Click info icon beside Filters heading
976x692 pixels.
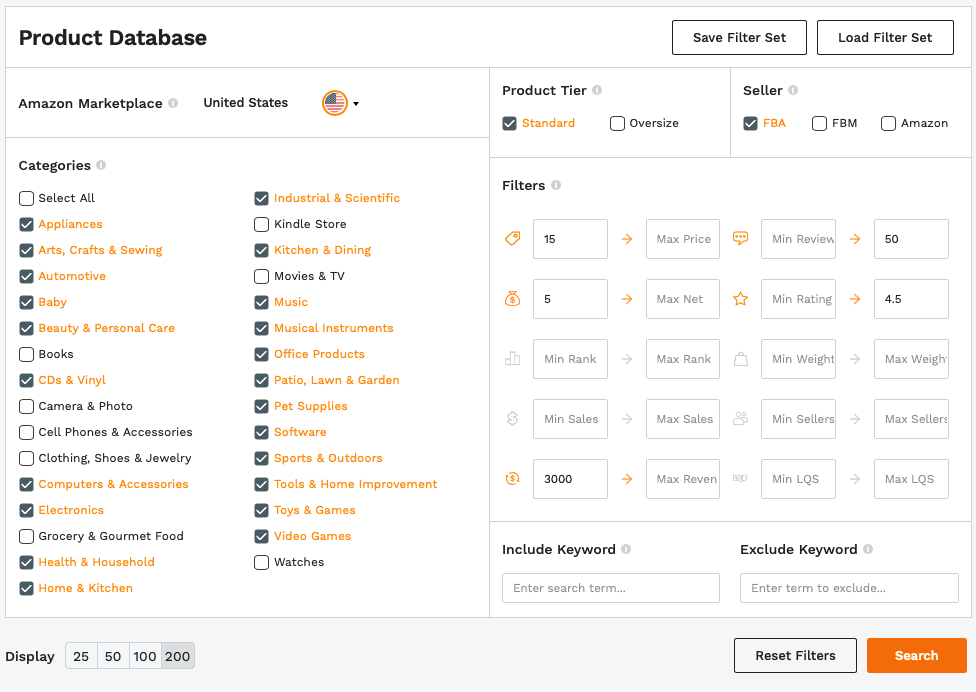tap(556, 185)
